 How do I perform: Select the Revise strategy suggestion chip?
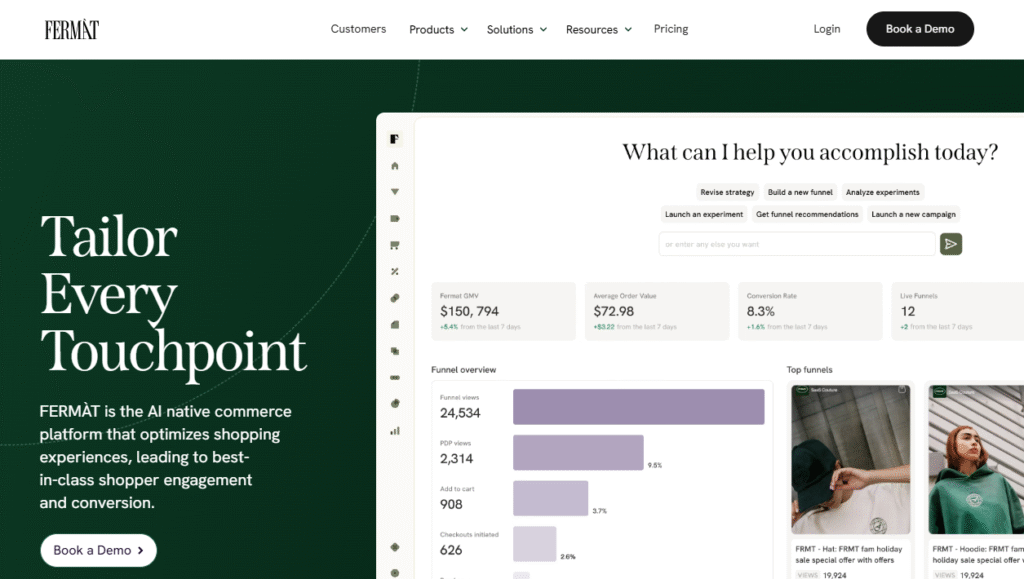point(727,192)
